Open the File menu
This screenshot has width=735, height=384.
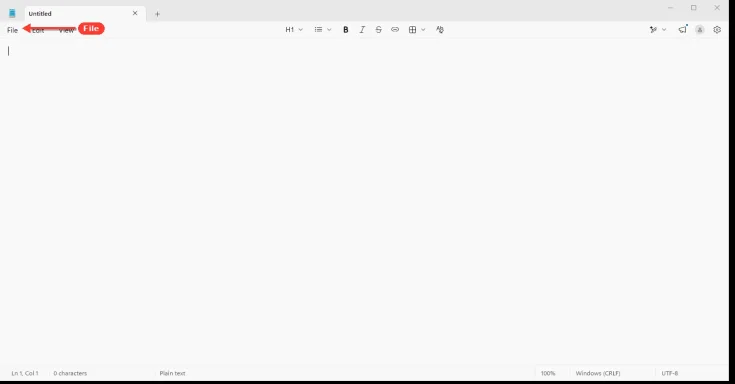pyautogui.click(x=12, y=30)
